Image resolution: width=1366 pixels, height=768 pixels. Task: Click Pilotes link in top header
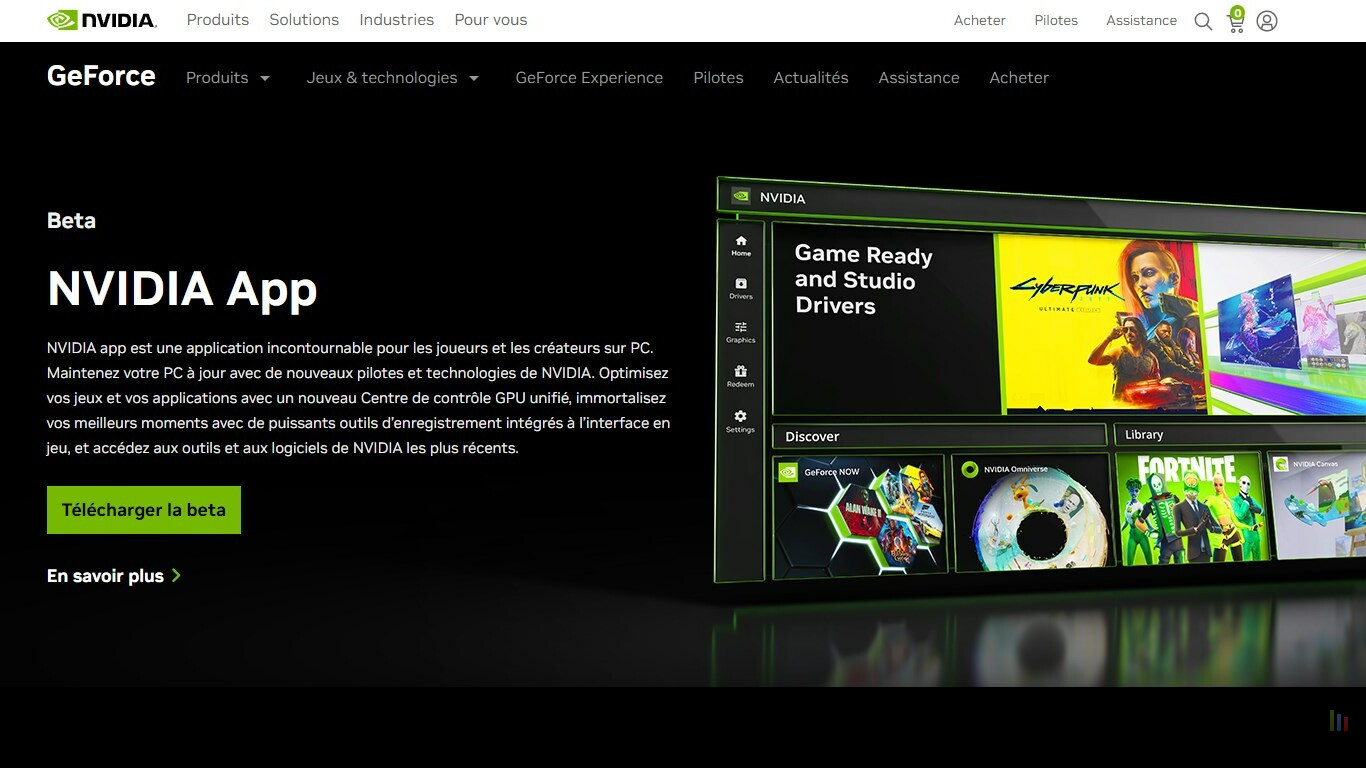tap(1056, 20)
